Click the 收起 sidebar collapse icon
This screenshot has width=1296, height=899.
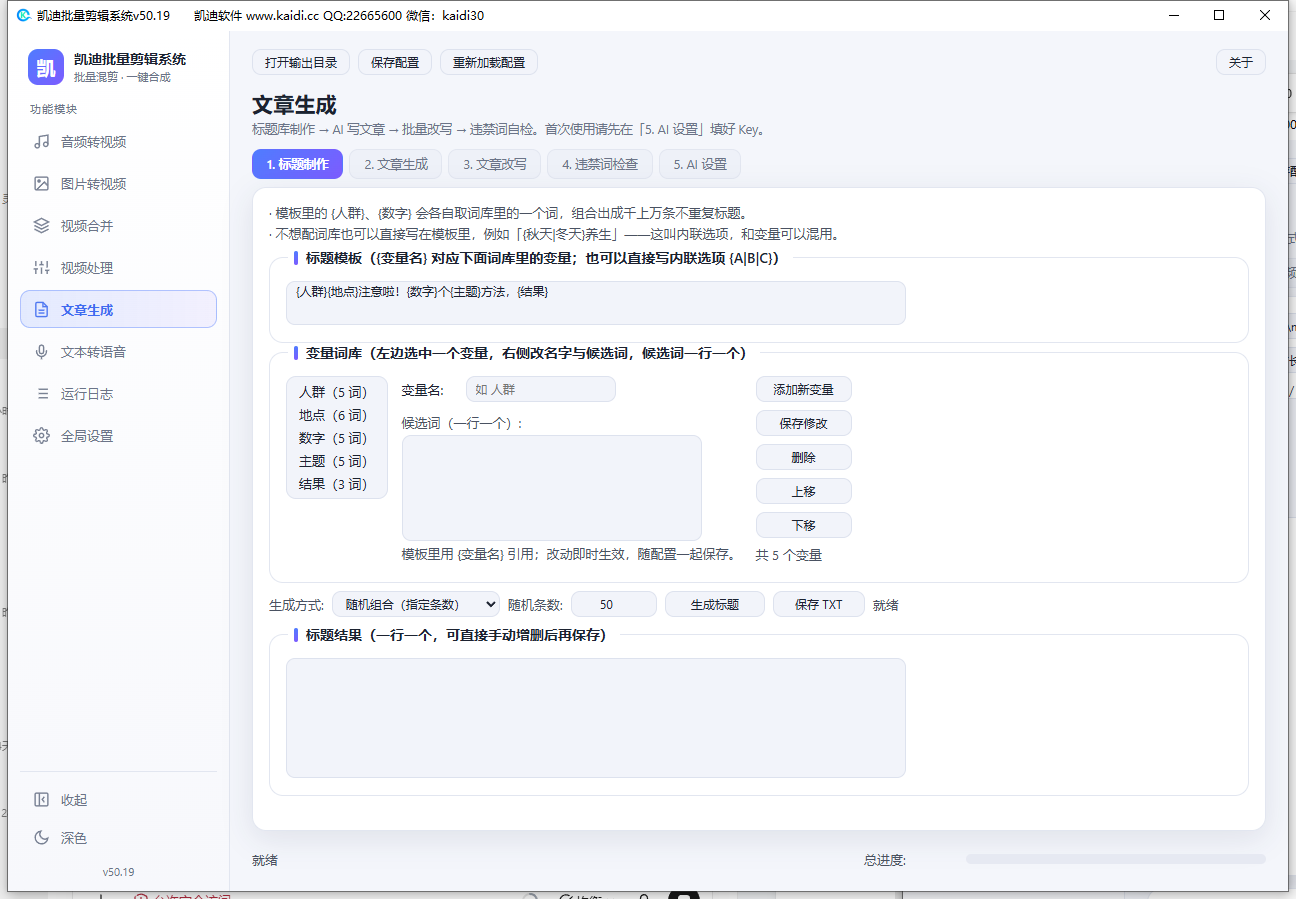click(41, 800)
